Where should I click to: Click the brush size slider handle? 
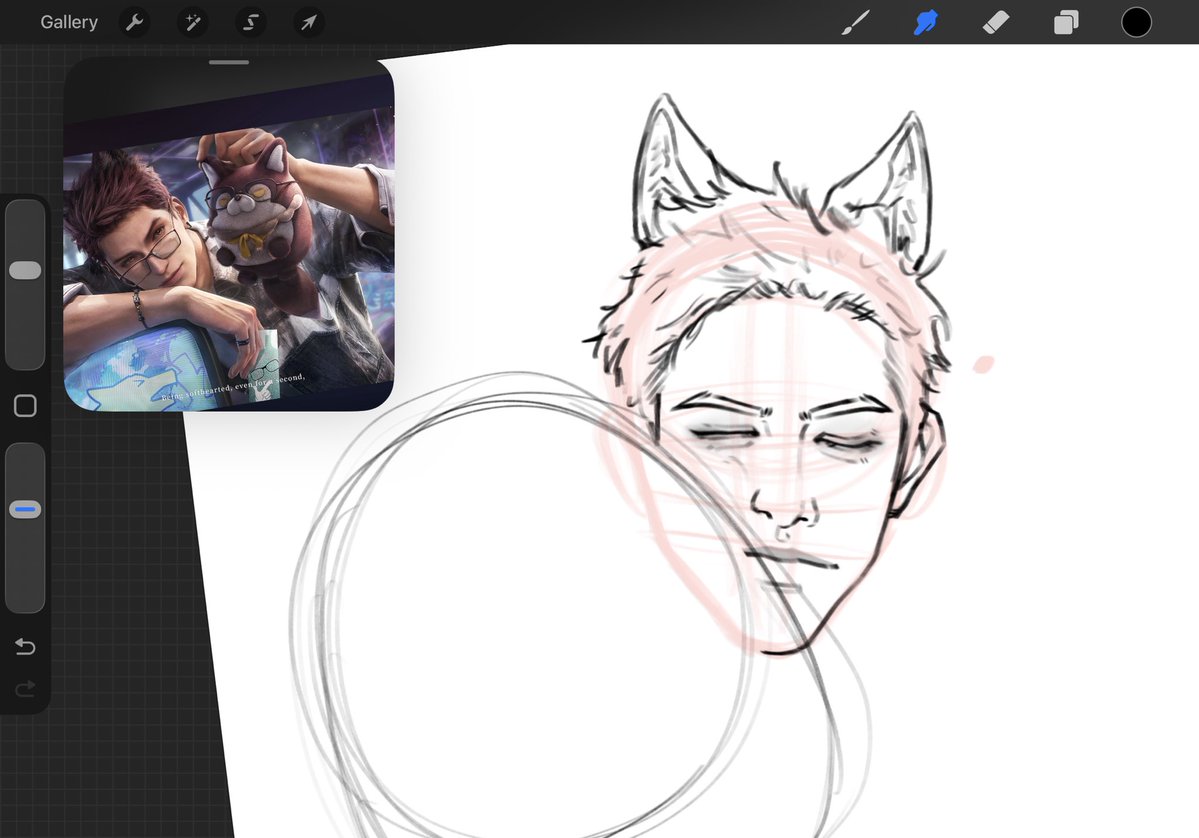(25, 270)
